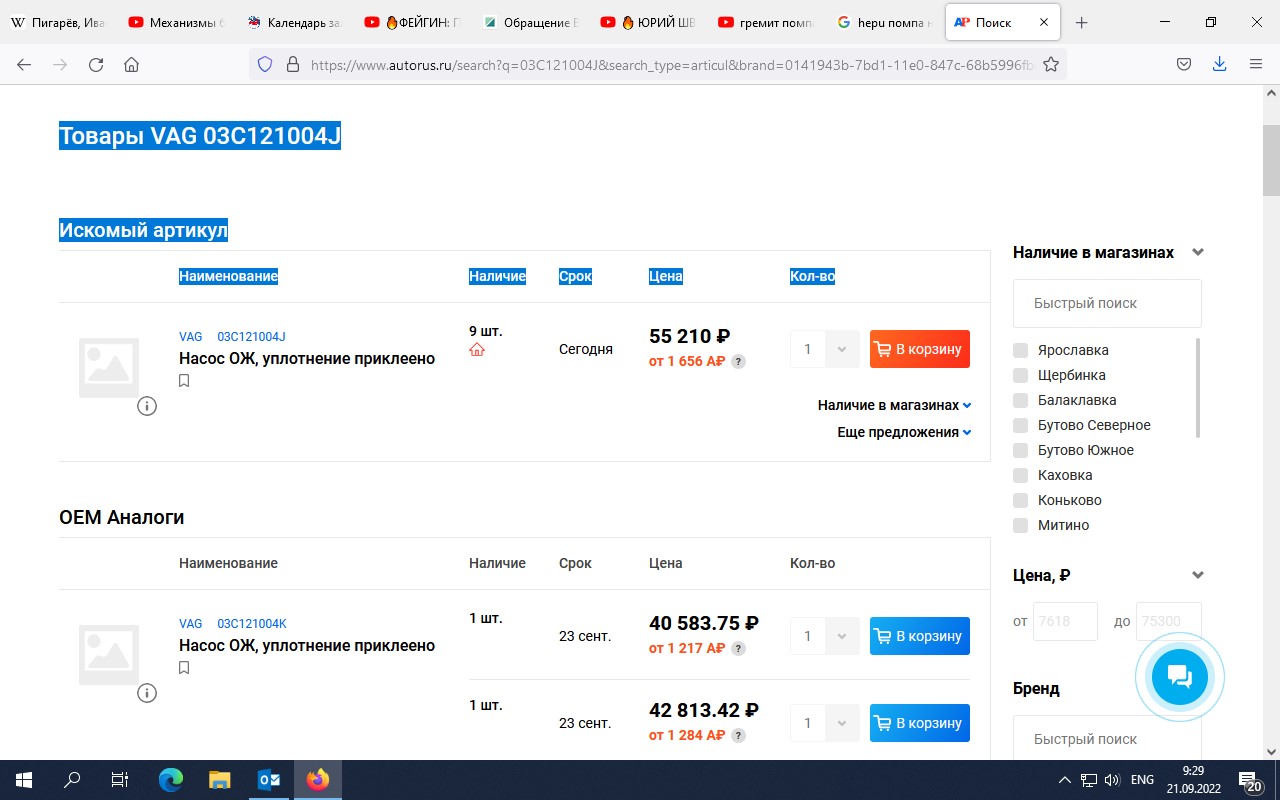The height and width of the screenshot is (800, 1280).
Task: Open Windows taskbar search
Action: pos(72,780)
